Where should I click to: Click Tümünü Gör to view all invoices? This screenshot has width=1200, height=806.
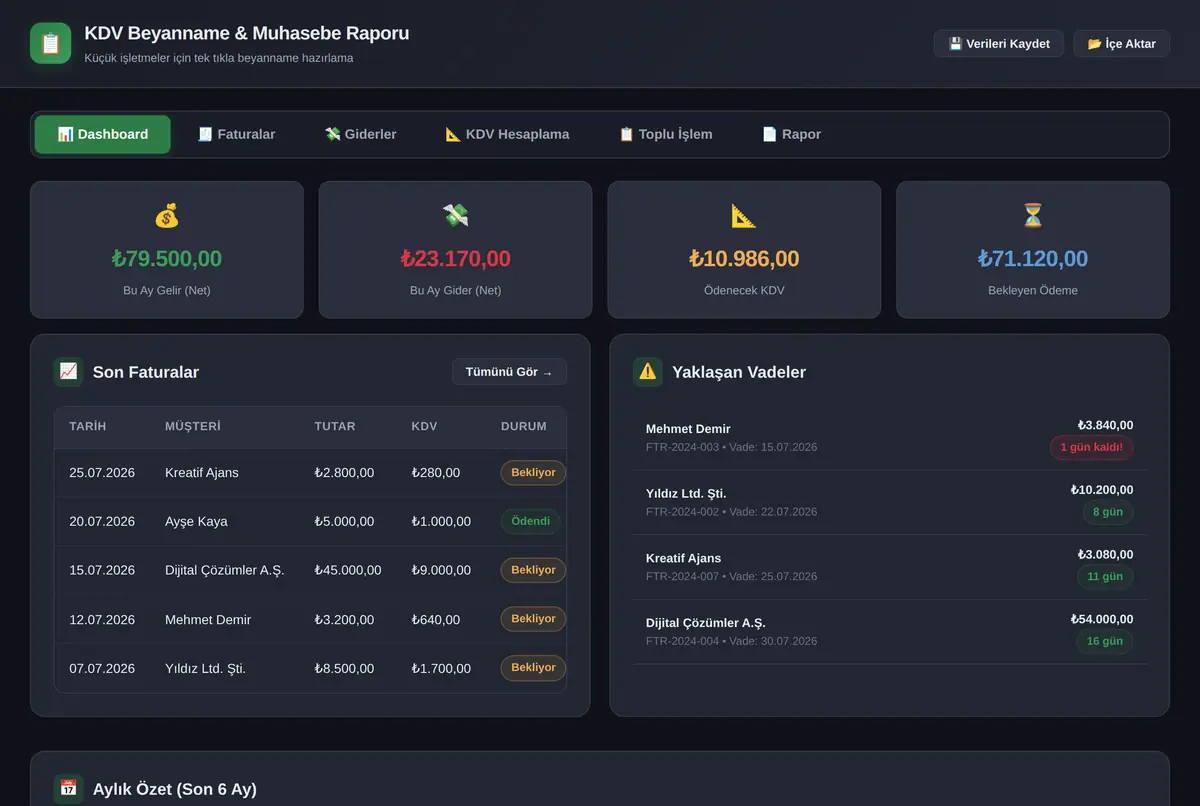(x=509, y=372)
